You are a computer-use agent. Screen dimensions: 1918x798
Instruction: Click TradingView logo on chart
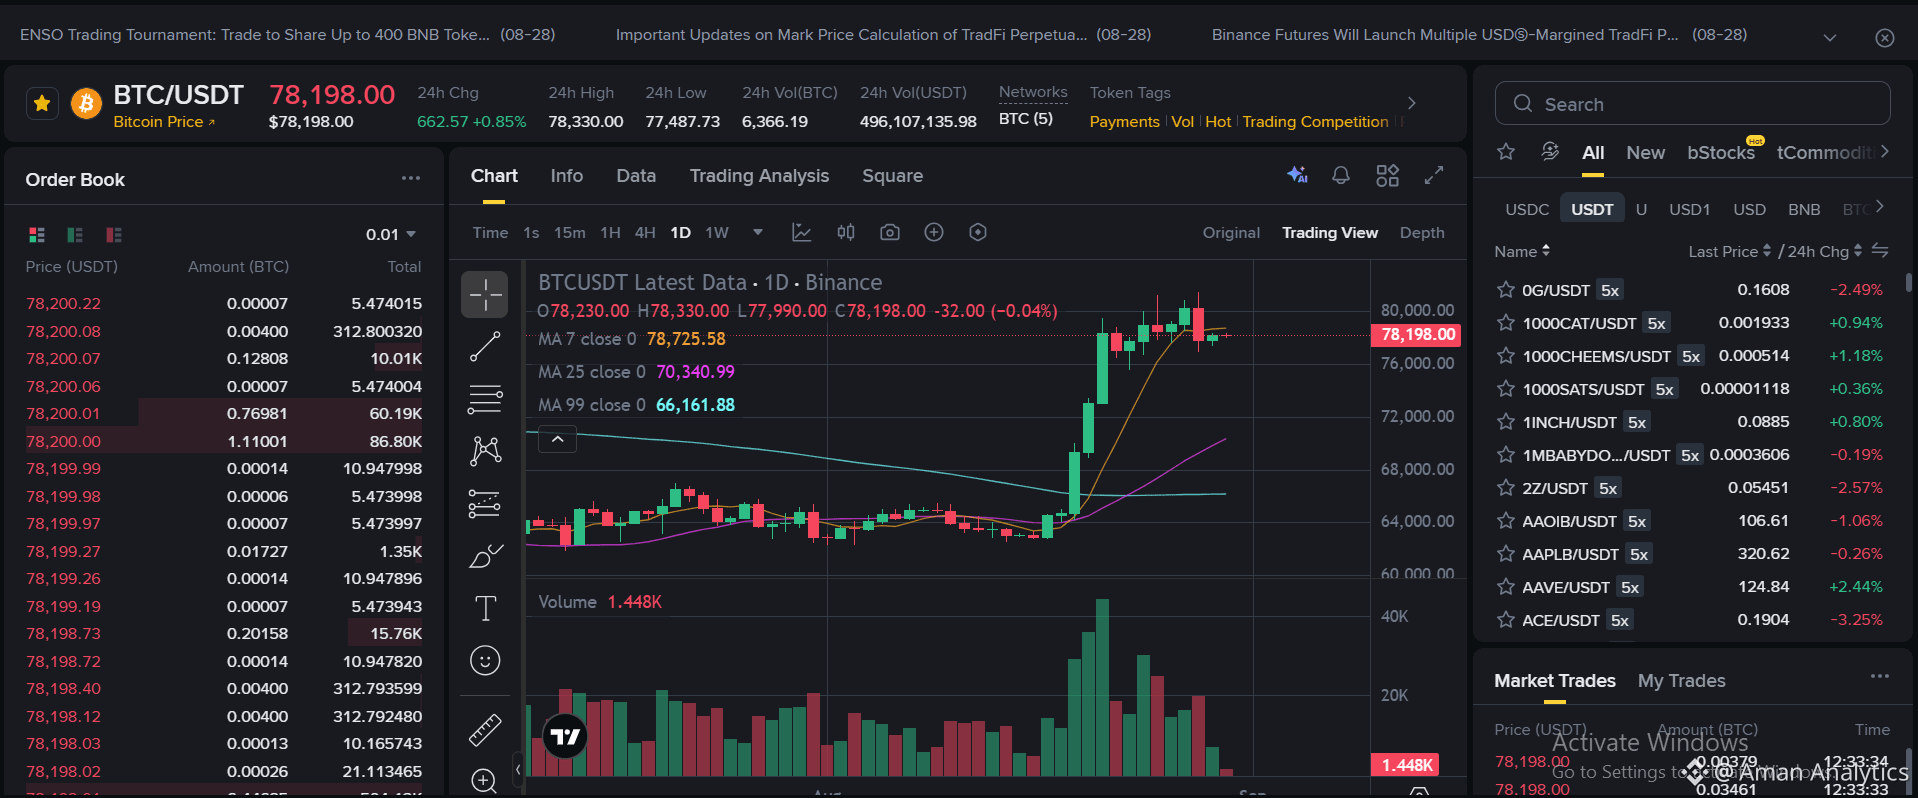565,737
